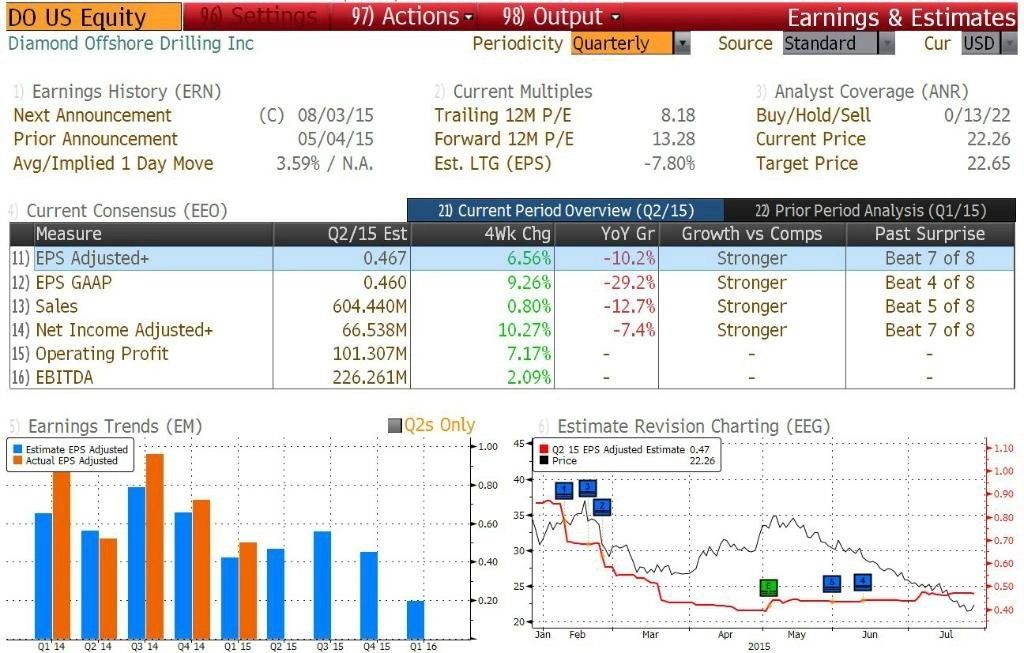The width and height of the screenshot is (1024, 653).
Task: Click the Past Surprise column header
Action: 930,234
